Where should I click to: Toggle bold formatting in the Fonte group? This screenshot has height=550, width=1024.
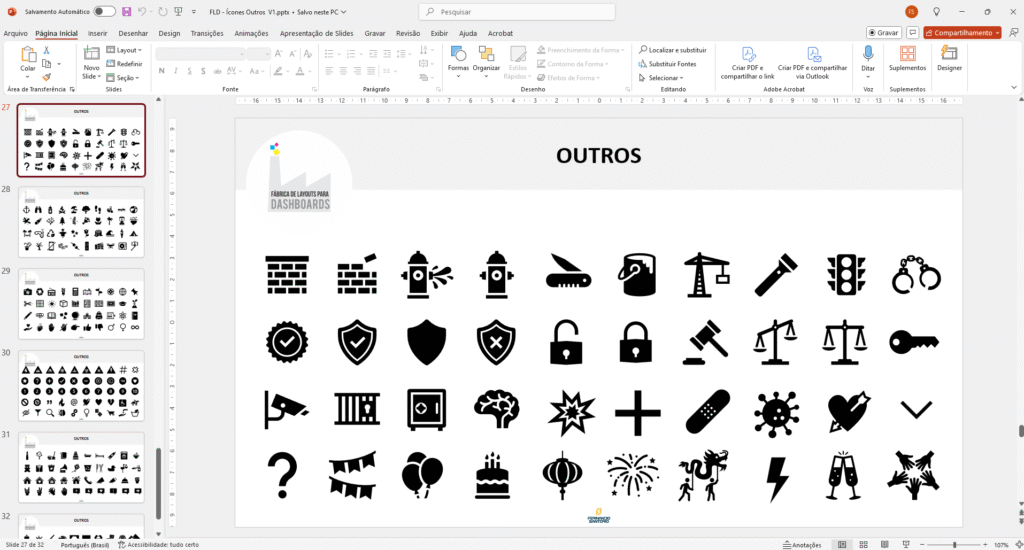click(x=161, y=71)
